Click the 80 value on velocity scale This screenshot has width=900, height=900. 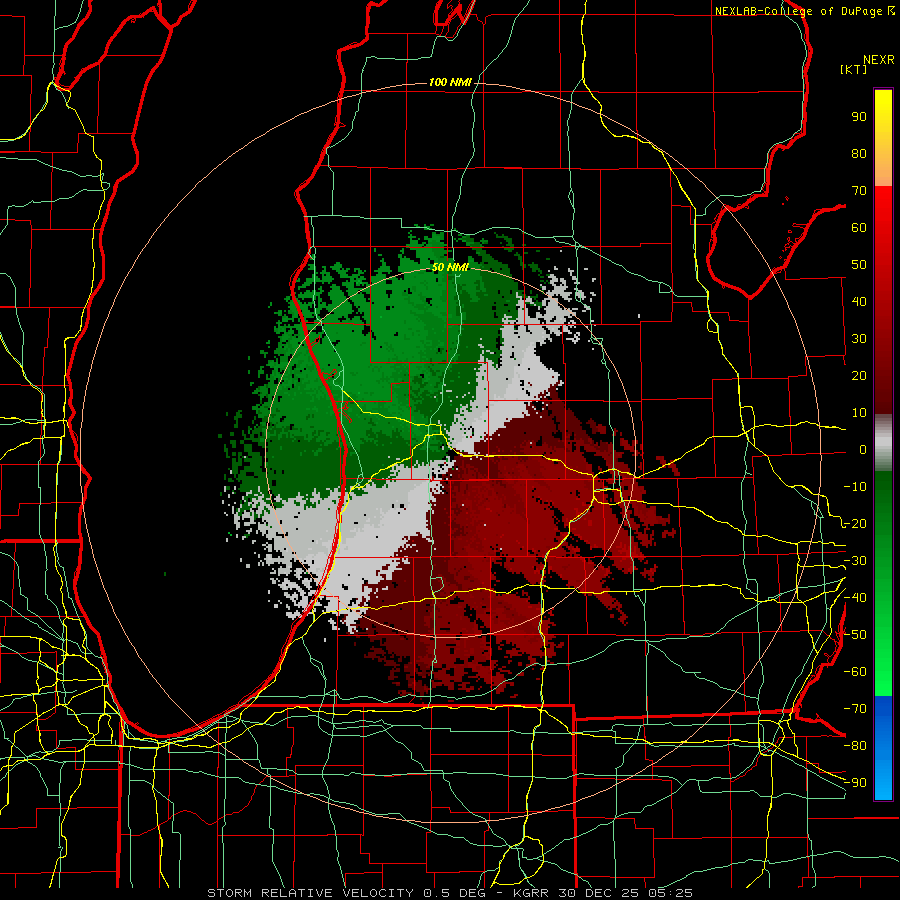(x=859, y=153)
